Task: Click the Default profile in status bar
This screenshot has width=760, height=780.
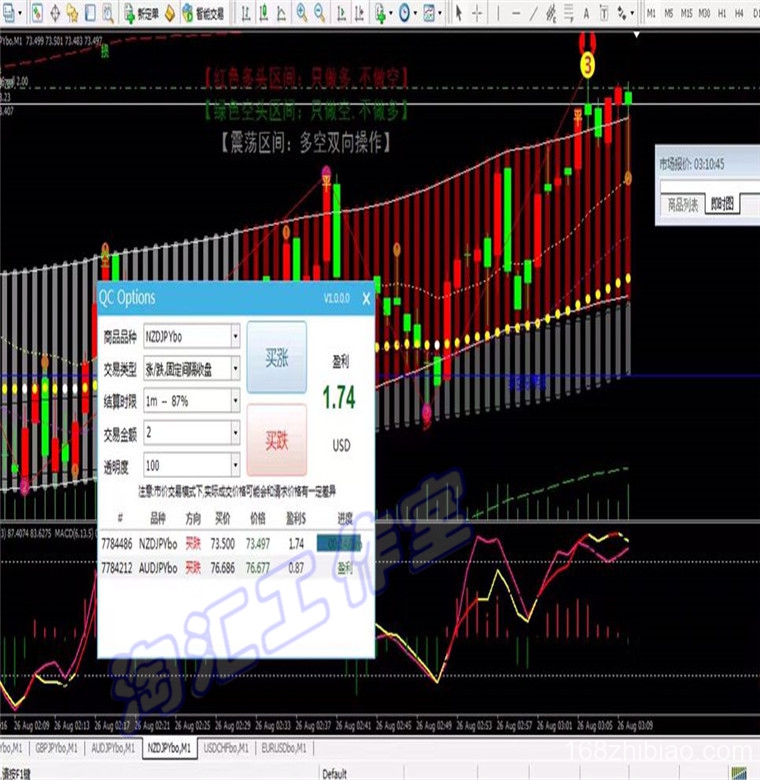Action: coord(334,774)
